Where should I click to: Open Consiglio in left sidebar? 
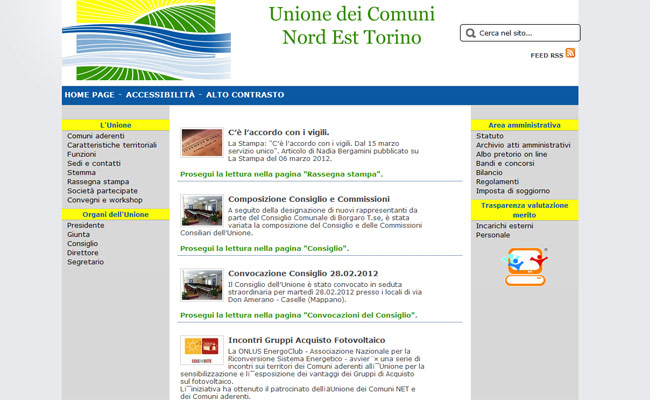[82, 244]
